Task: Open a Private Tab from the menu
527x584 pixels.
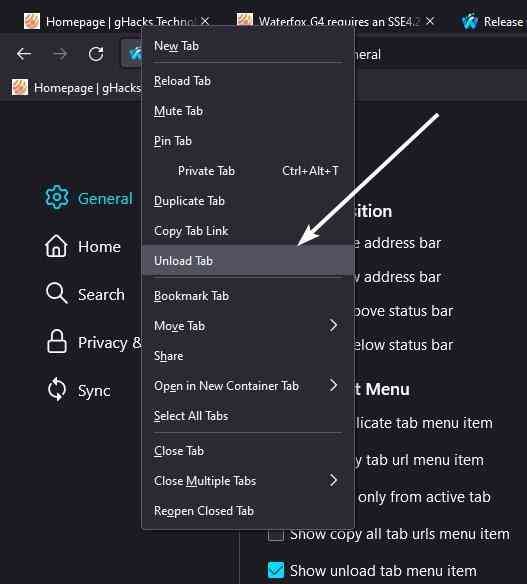Action: (x=248, y=171)
